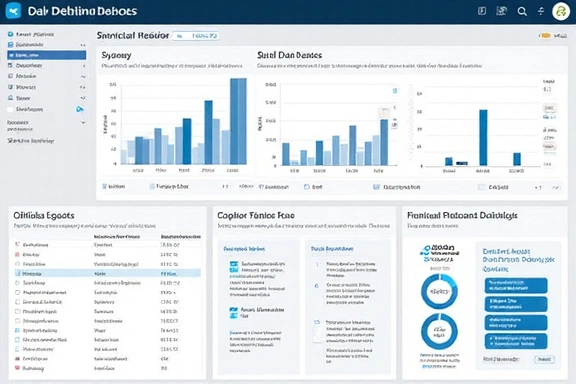Click the pink icon on the table's last row
Viewport: 576px width, 384px height.
(17, 368)
